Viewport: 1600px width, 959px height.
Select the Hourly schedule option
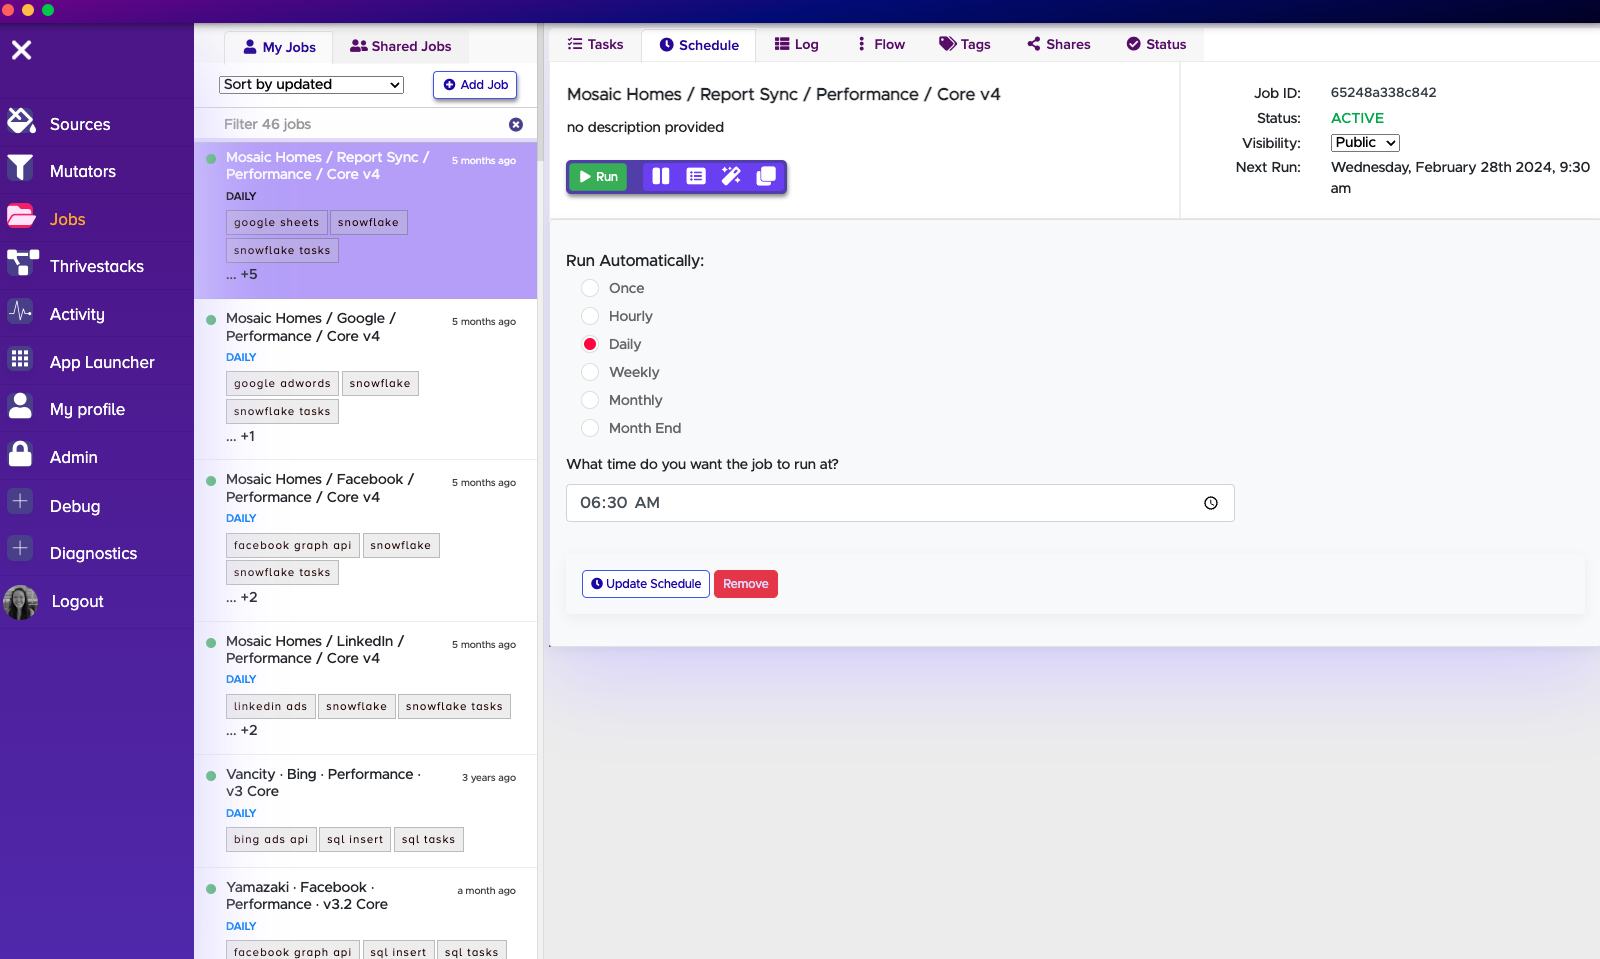pos(590,316)
